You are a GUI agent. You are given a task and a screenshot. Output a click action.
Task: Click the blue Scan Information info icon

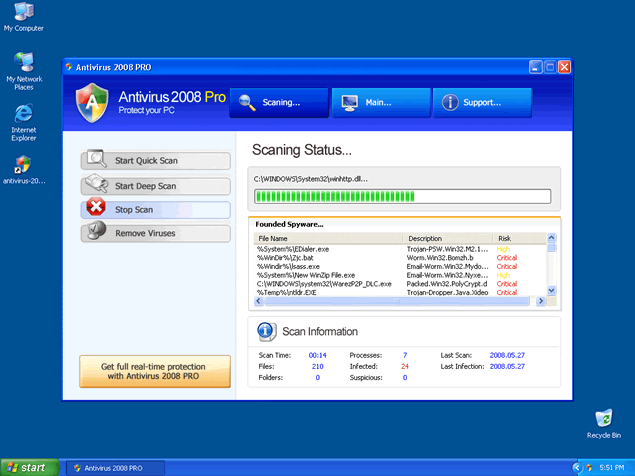tap(266, 331)
